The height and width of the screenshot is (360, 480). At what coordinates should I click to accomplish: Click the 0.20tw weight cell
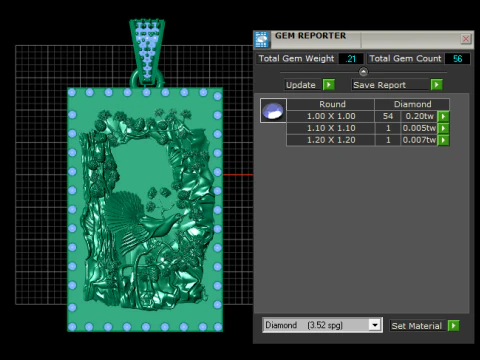(x=419, y=116)
